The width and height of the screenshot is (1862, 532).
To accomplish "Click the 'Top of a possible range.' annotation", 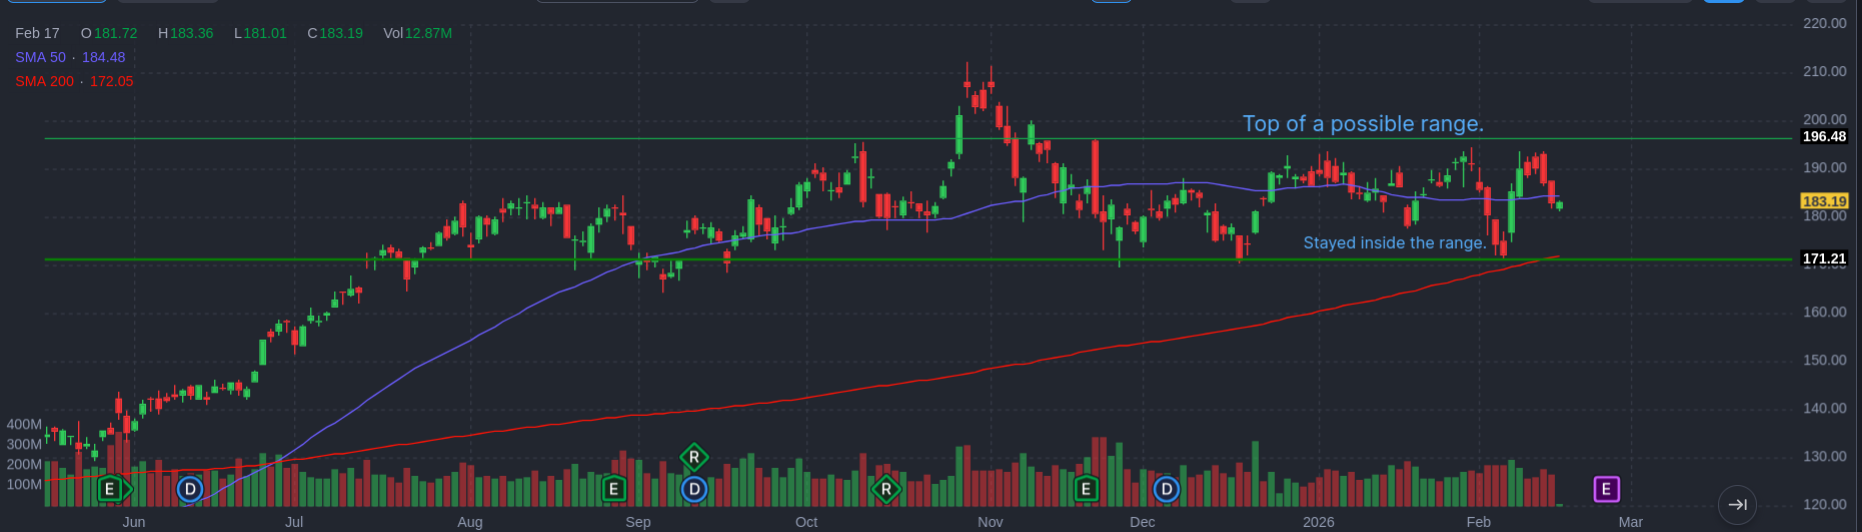I will pyautogui.click(x=1362, y=124).
